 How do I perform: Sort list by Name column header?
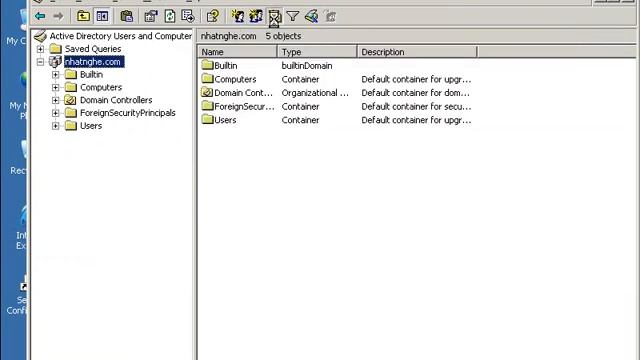pyautogui.click(x=238, y=52)
